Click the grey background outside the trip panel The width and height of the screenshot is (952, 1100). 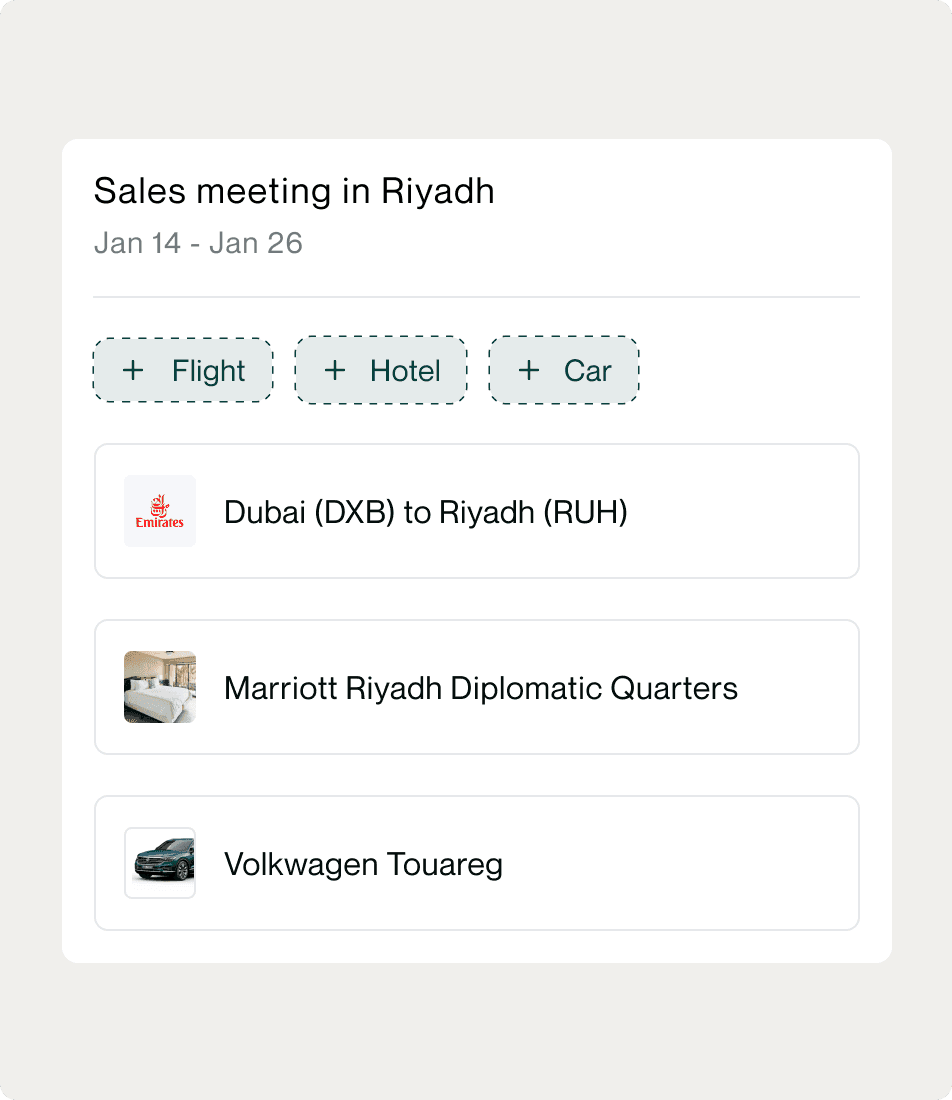pos(476,1031)
